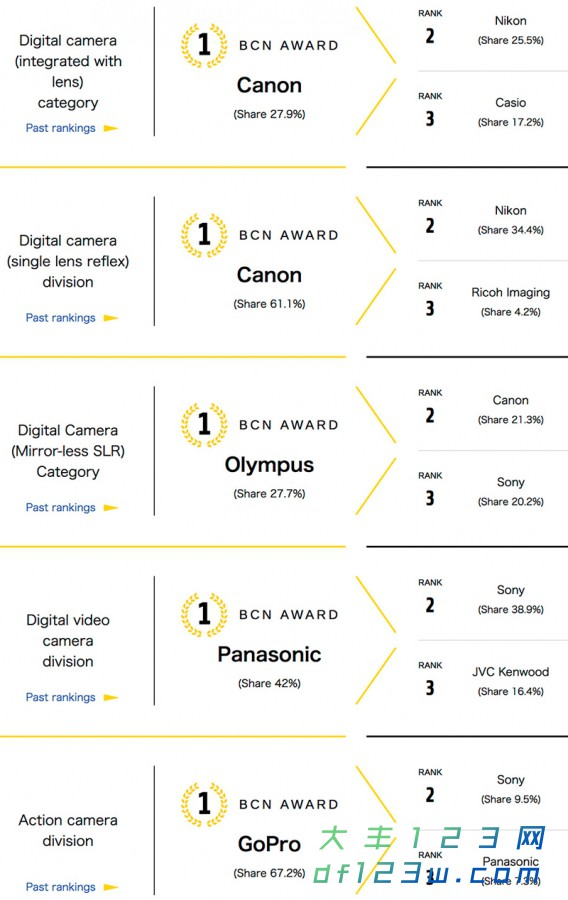Click Nikon rank 2 with 25.5% share
The image size is (568, 900).
pos(511,30)
